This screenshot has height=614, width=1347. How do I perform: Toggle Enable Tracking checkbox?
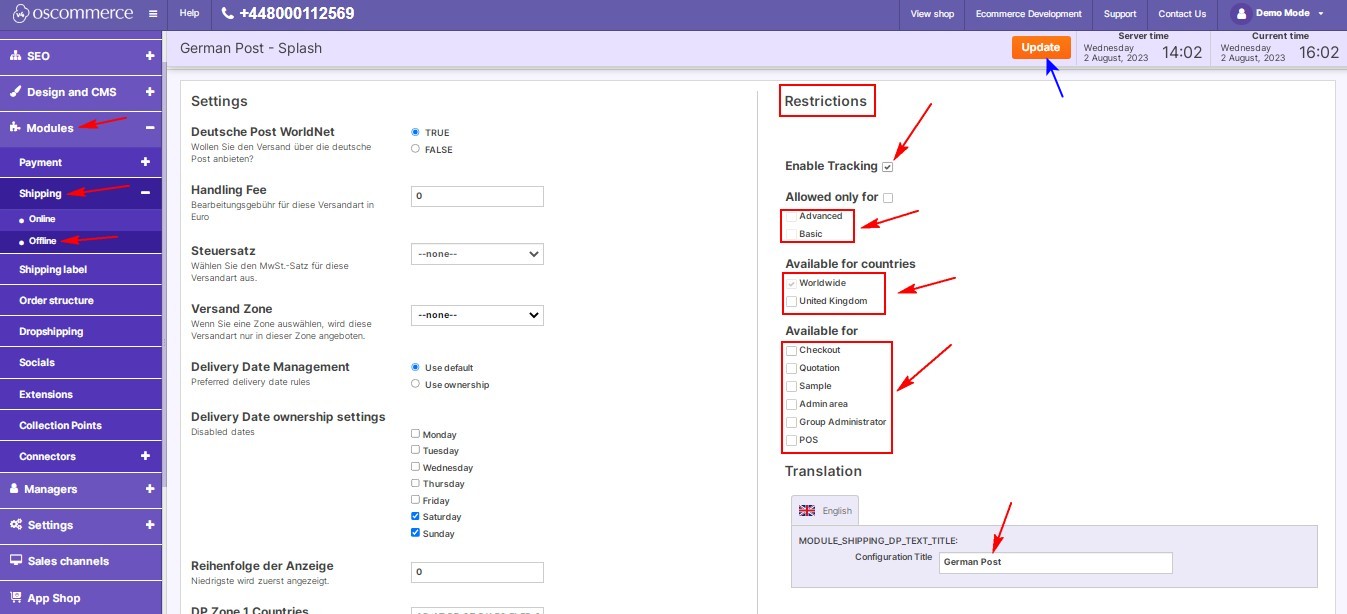pos(887,167)
